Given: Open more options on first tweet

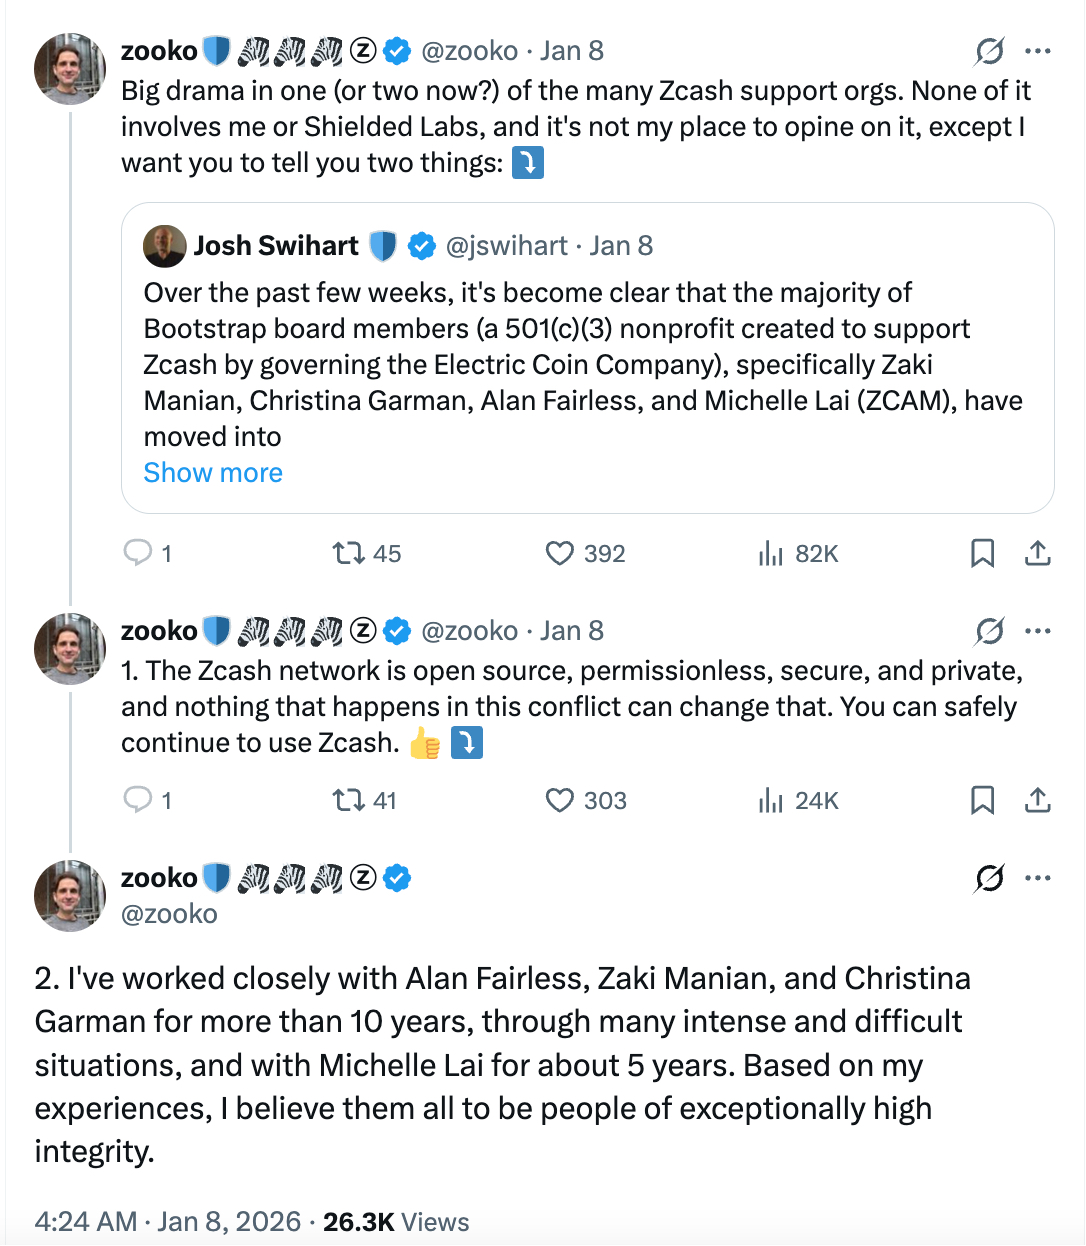Looking at the screenshot, I should (1038, 51).
